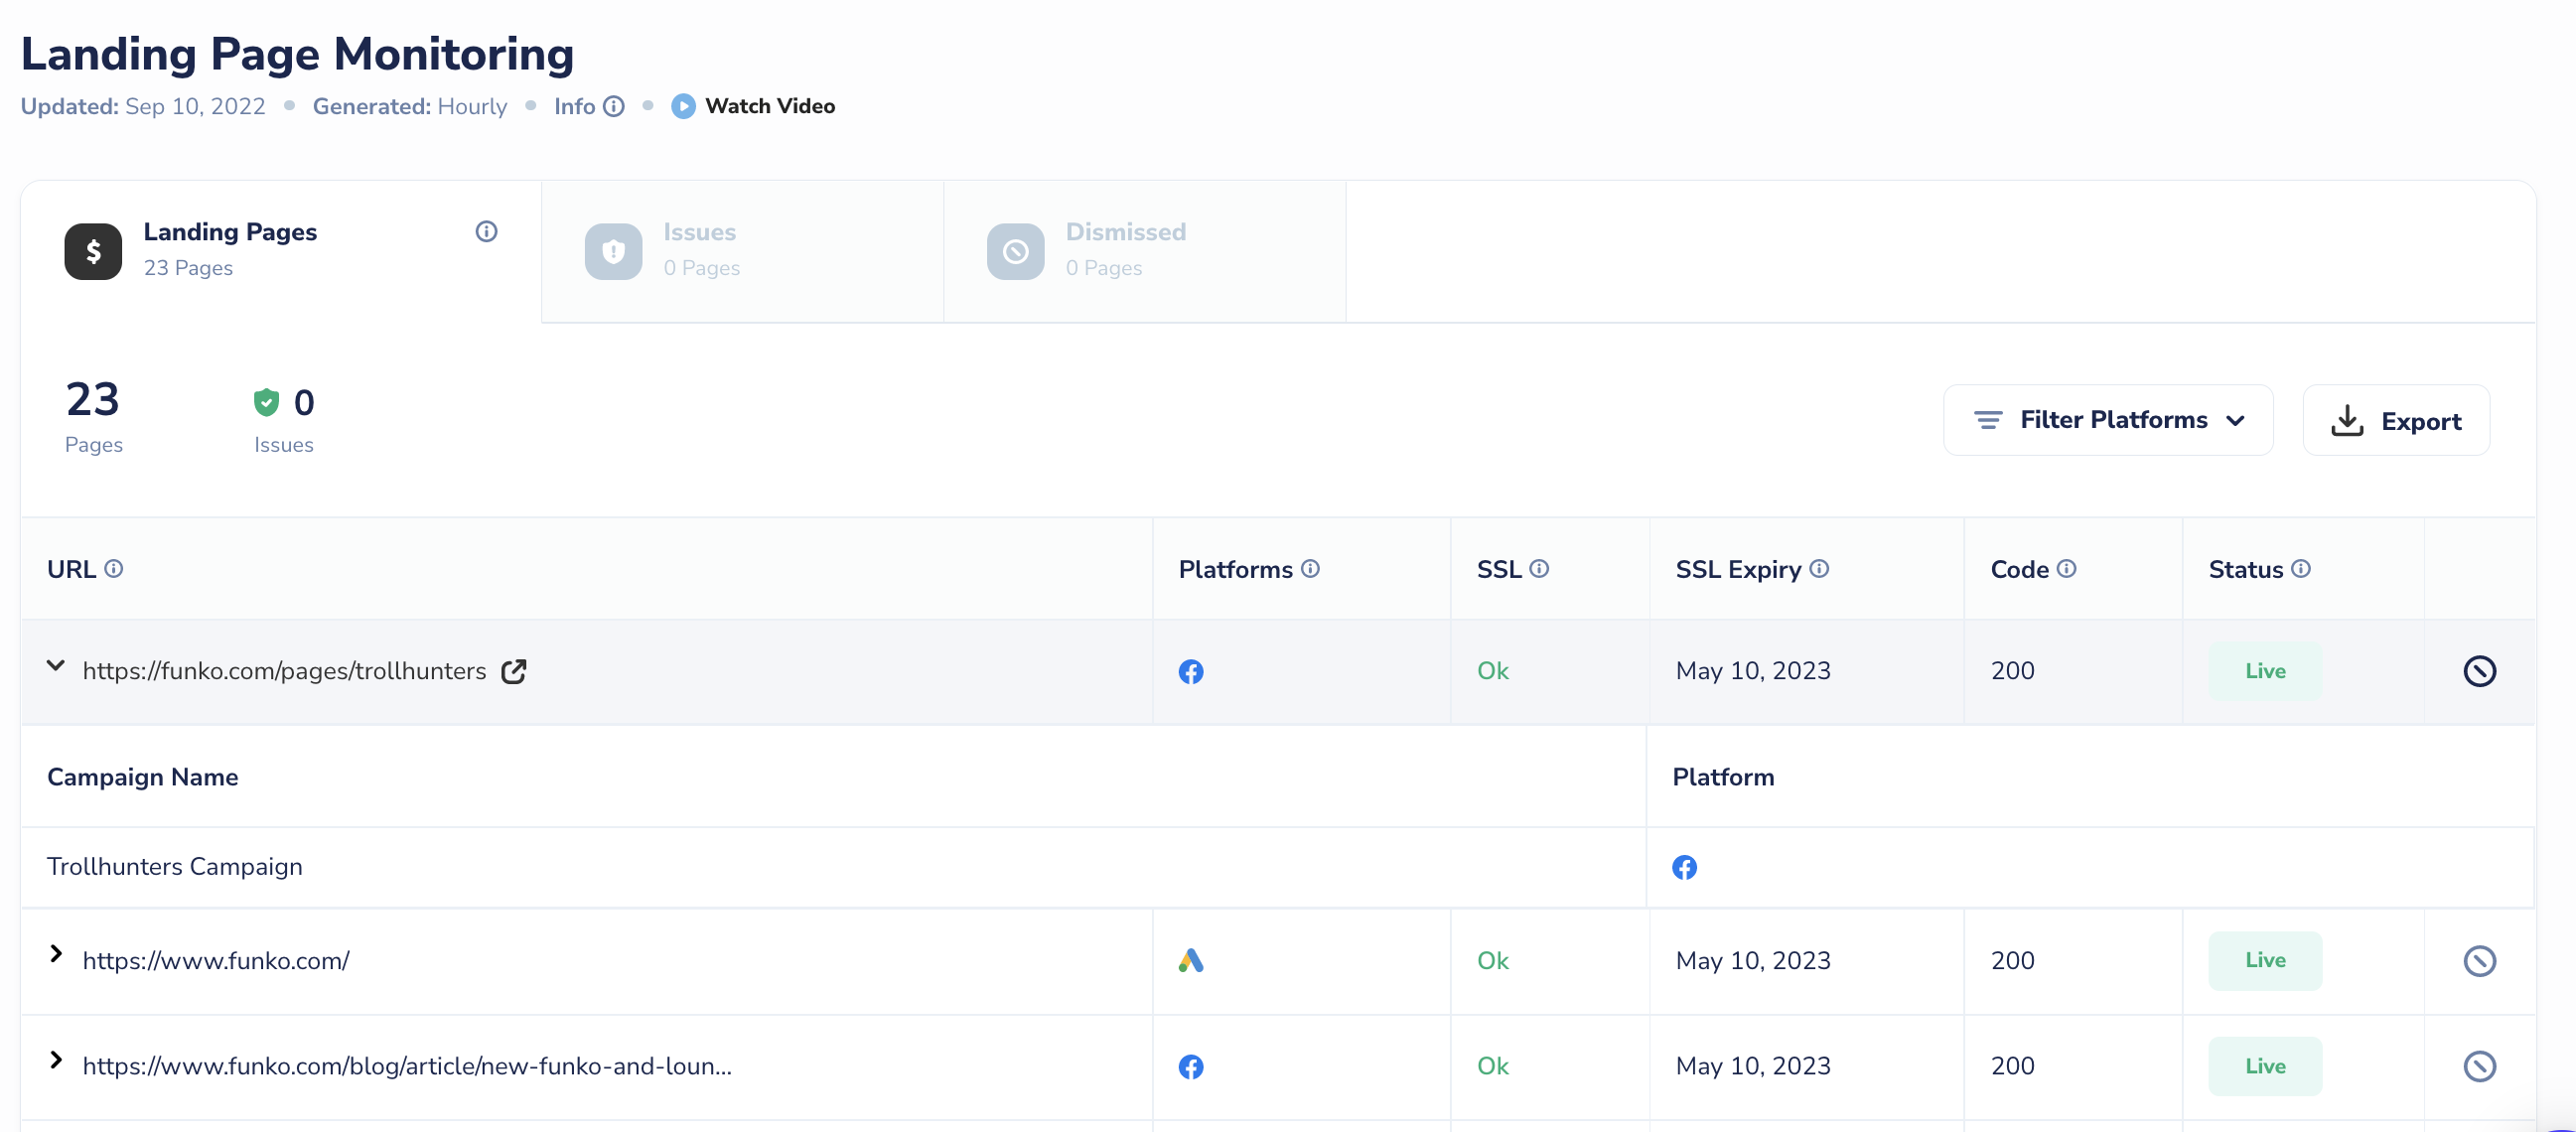Dismiss the trollhunters landing page
This screenshot has width=2576, height=1132.
tap(2479, 671)
